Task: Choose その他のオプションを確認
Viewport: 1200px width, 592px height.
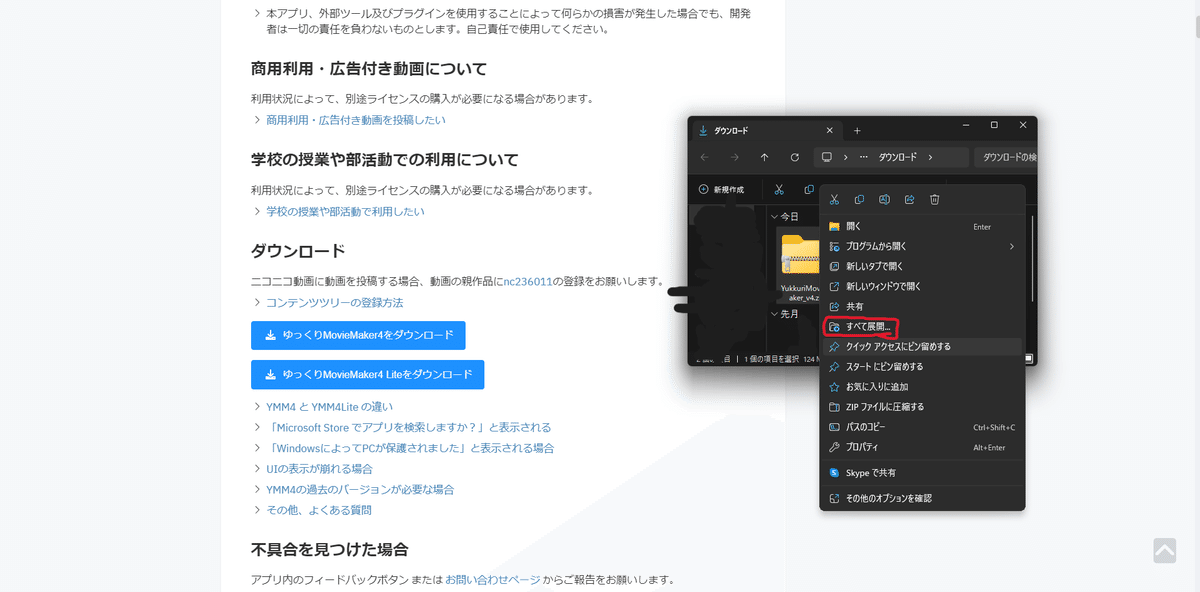Action: coord(922,498)
